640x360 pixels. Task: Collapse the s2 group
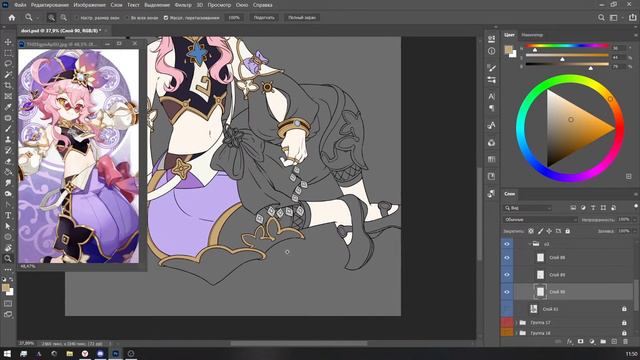point(529,244)
